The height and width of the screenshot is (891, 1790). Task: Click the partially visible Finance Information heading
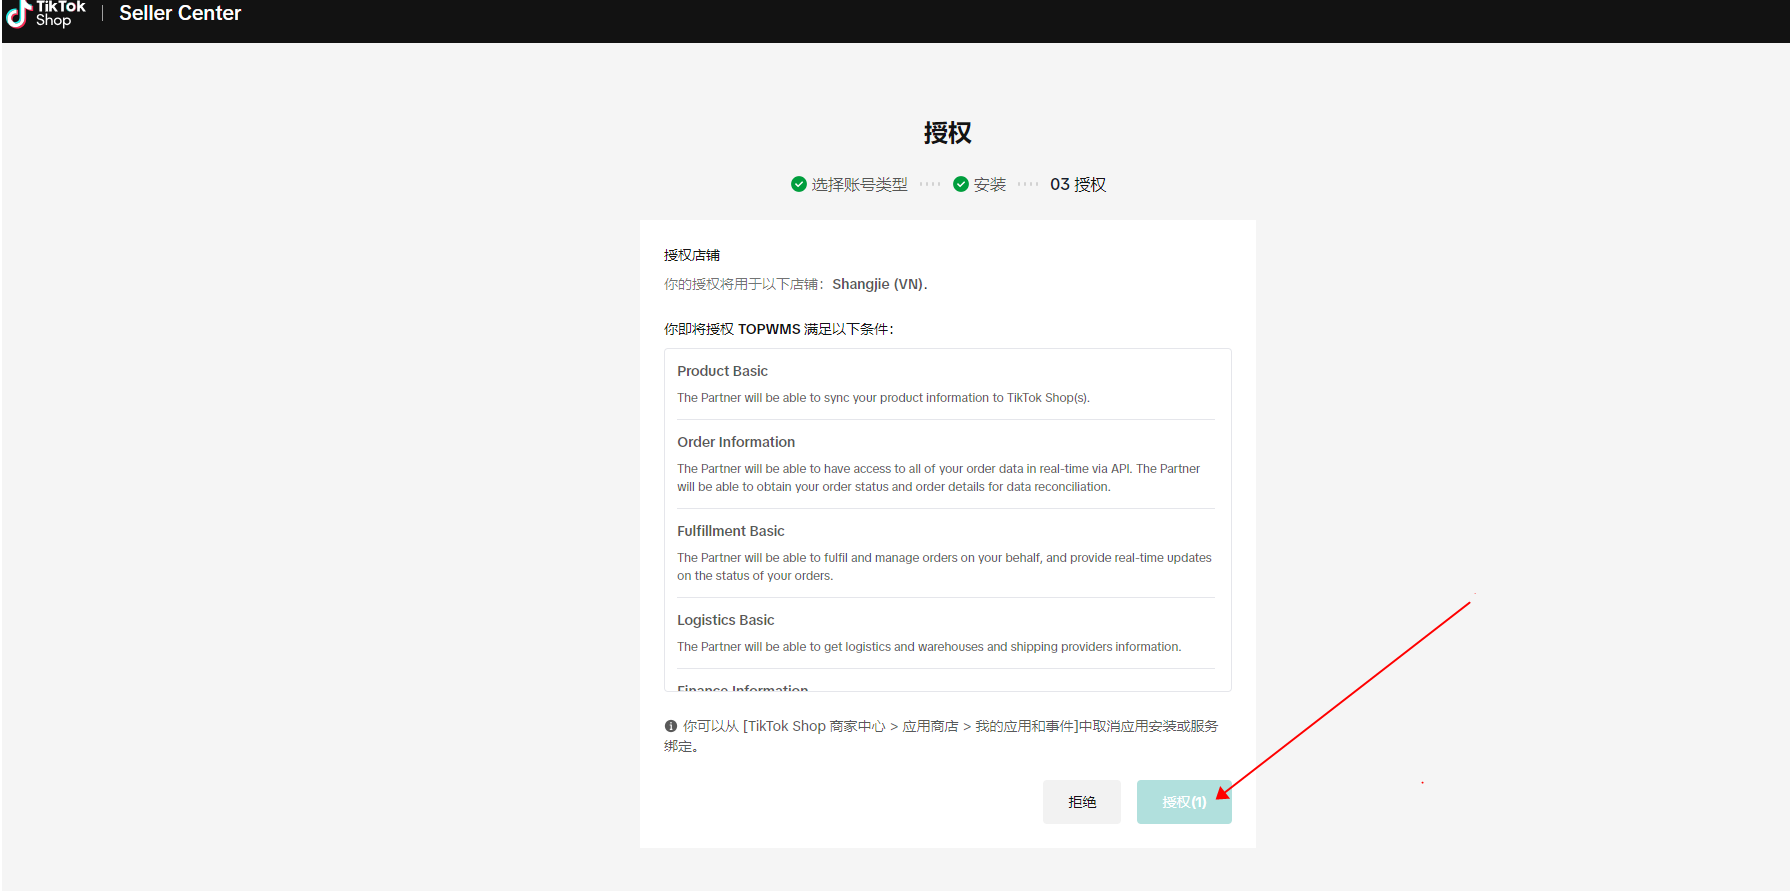pyautogui.click(x=742, y=688)
